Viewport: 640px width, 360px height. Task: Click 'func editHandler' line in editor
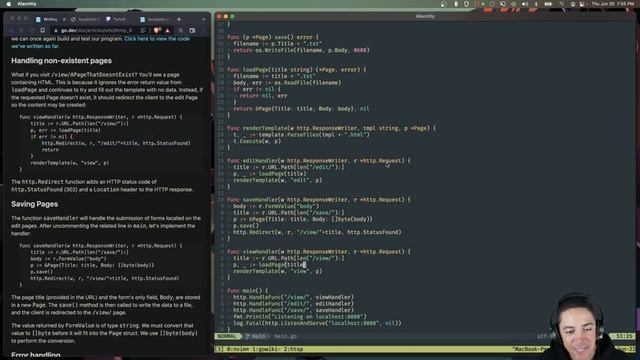pos(318,161)
